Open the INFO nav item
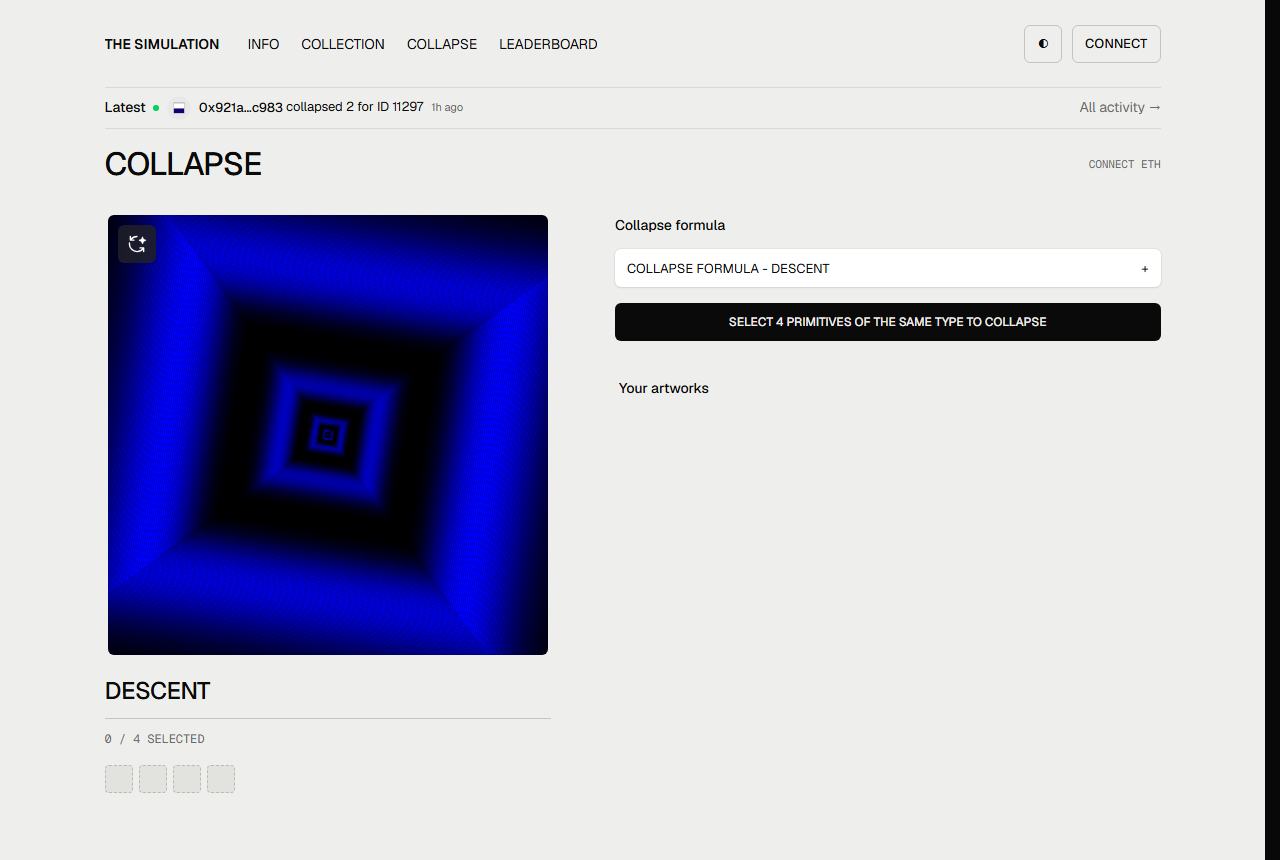1280x860 pixels. tap(263, 44)
